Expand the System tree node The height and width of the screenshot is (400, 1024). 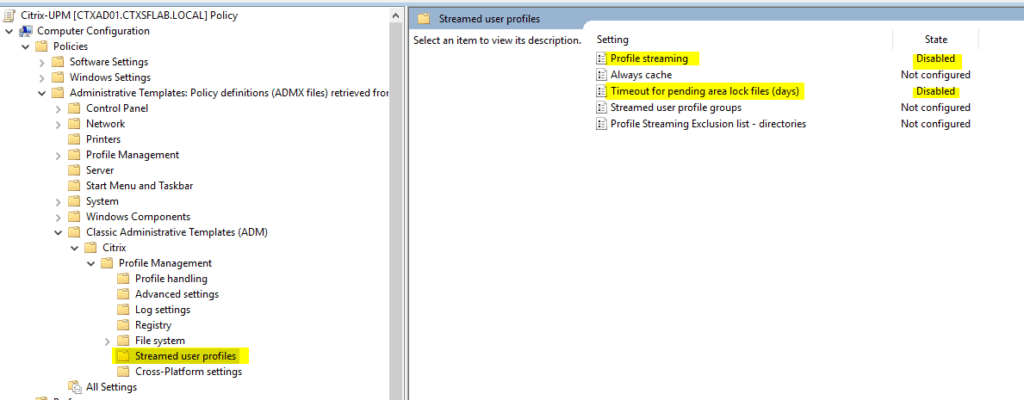click(58, 201)
